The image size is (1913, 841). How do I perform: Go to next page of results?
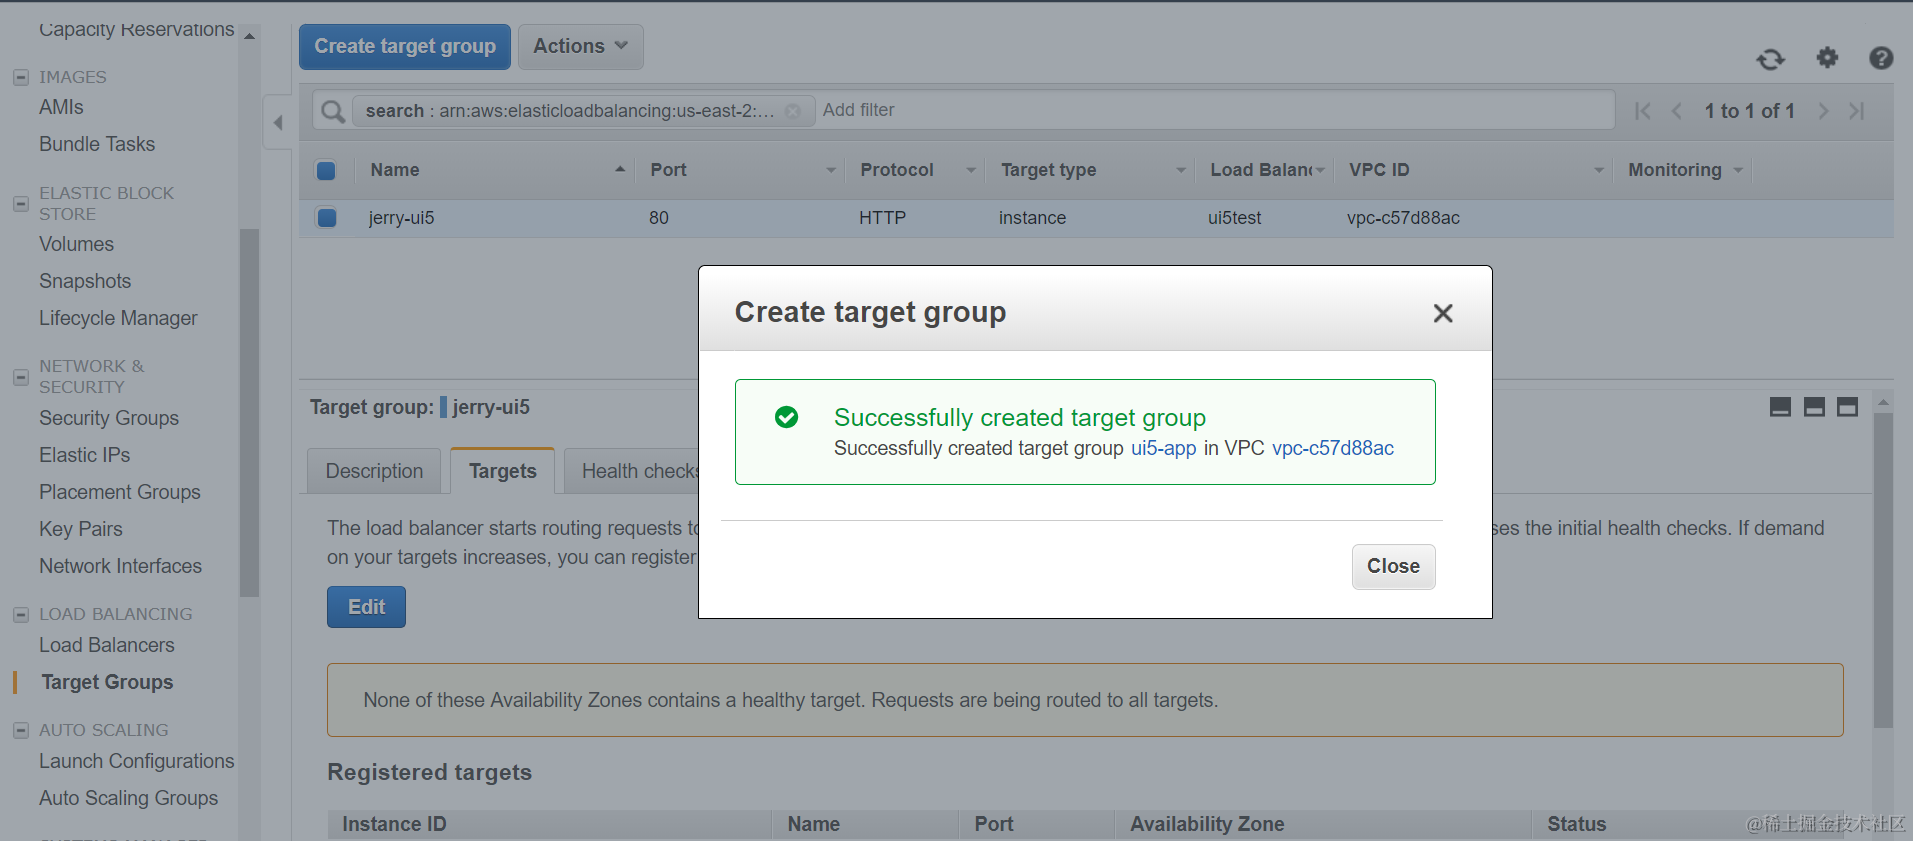click(1823, 111)
